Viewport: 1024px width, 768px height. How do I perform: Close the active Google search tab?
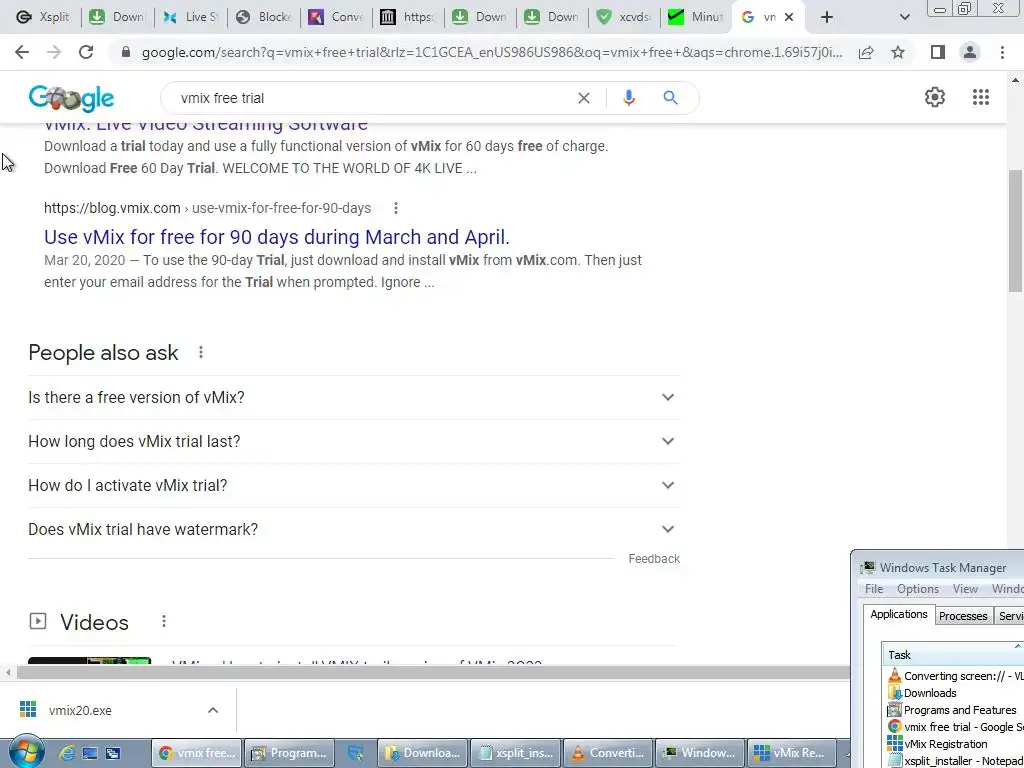789,17
